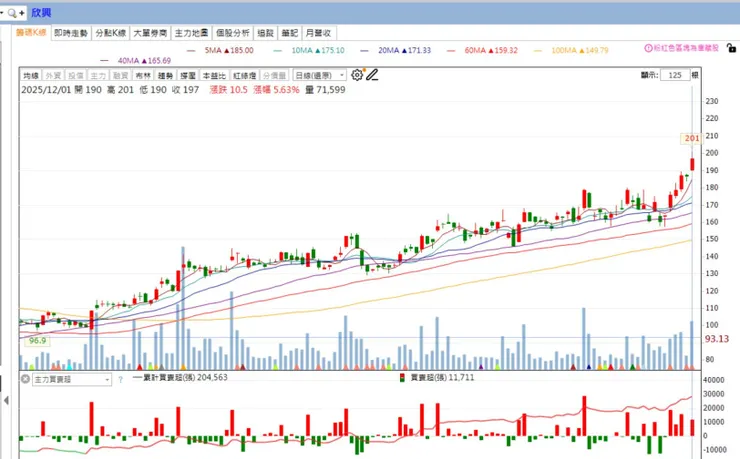This screenshot has width=740, height=459.
Task: Open the 筆記 tab
Action: (x=290, y=33)
